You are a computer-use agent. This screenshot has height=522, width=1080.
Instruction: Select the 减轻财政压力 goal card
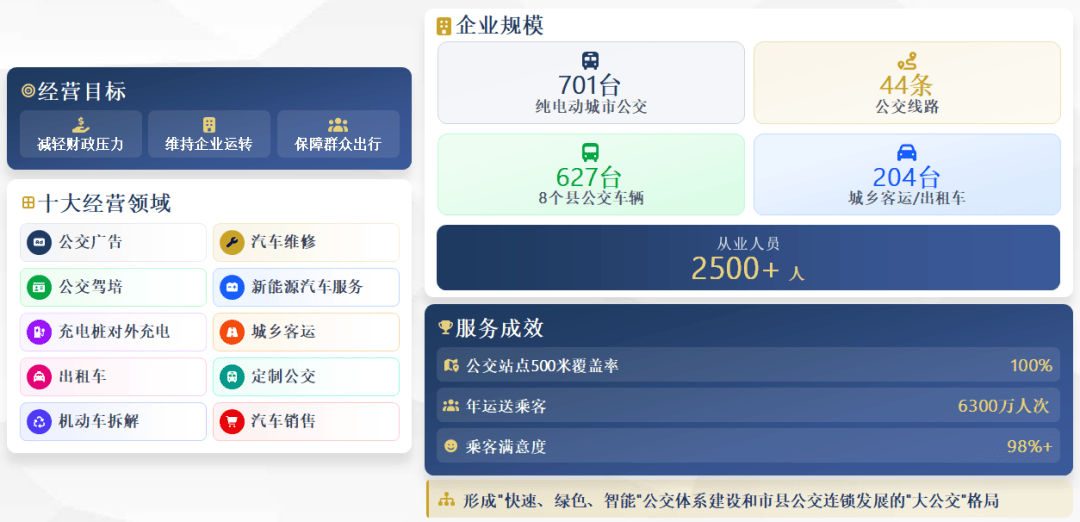81,134
